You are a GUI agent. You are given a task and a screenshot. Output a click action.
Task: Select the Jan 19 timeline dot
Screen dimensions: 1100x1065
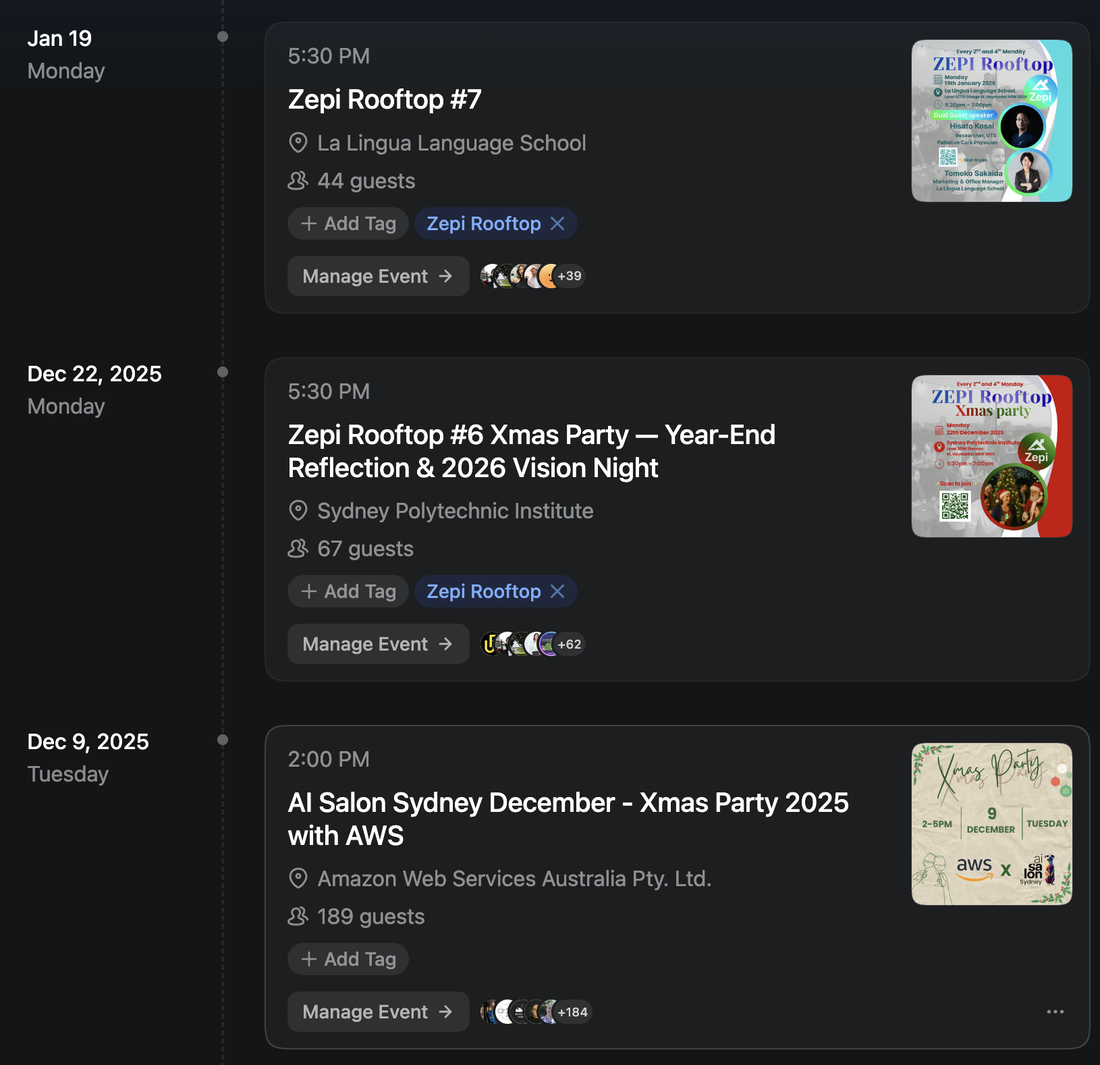(222, 36)
